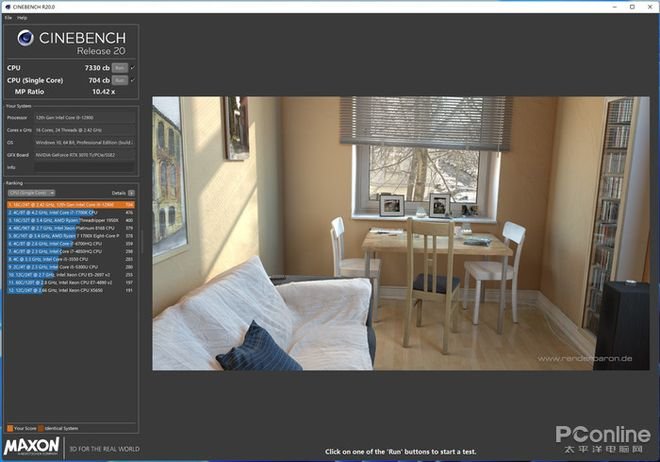The width and height of the screenshot is (660, 462).
Task: Close the Cinebench window
Action: pos(648,5)
